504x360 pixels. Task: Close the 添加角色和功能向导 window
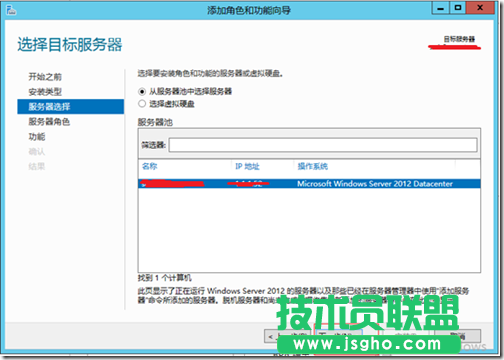[480, 8]
